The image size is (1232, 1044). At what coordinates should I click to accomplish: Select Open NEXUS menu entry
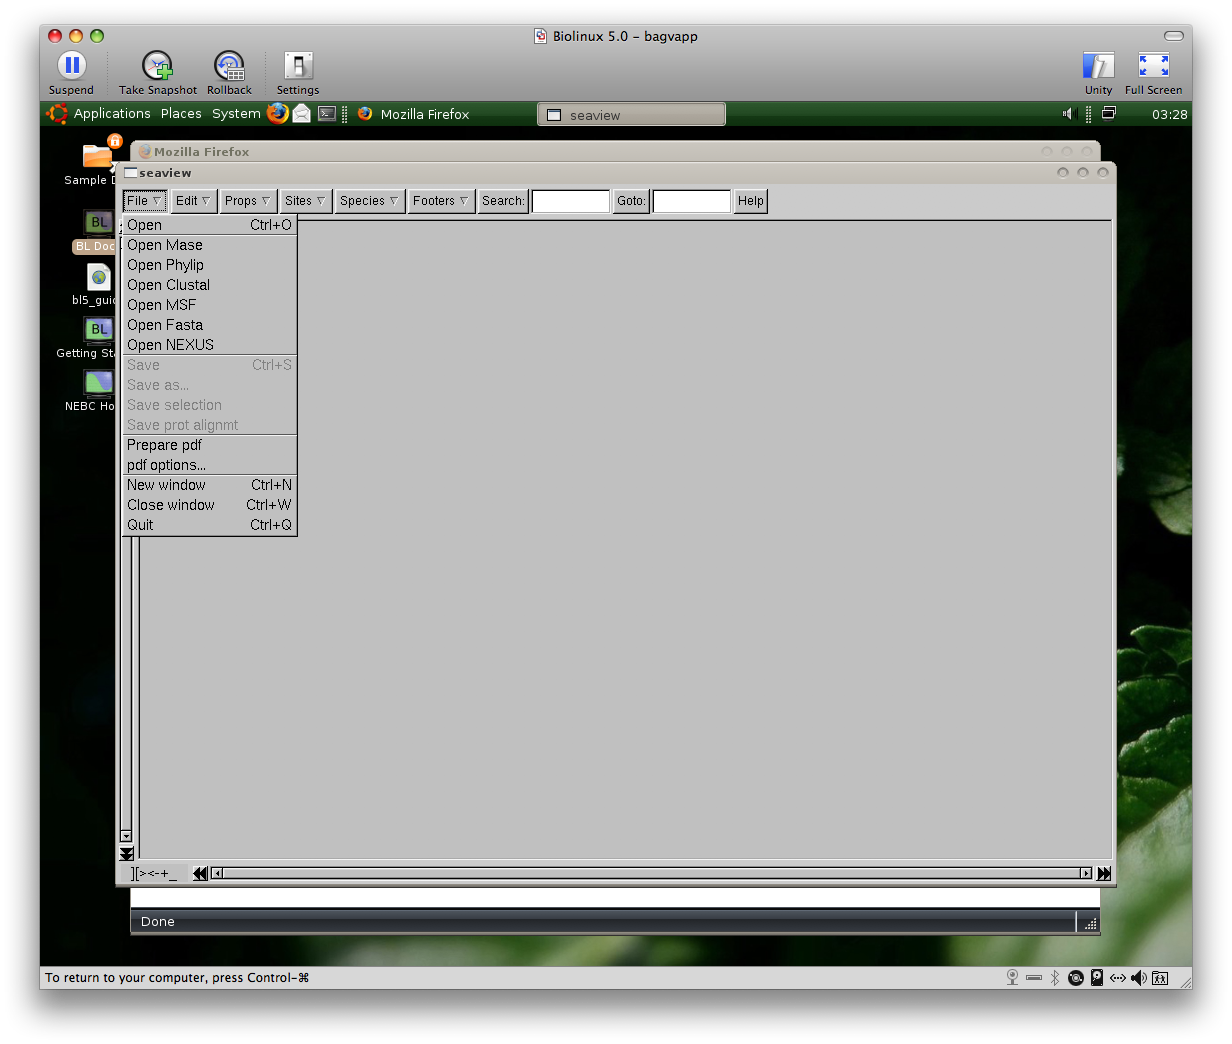pyautogui.click(x=170, y=345)
